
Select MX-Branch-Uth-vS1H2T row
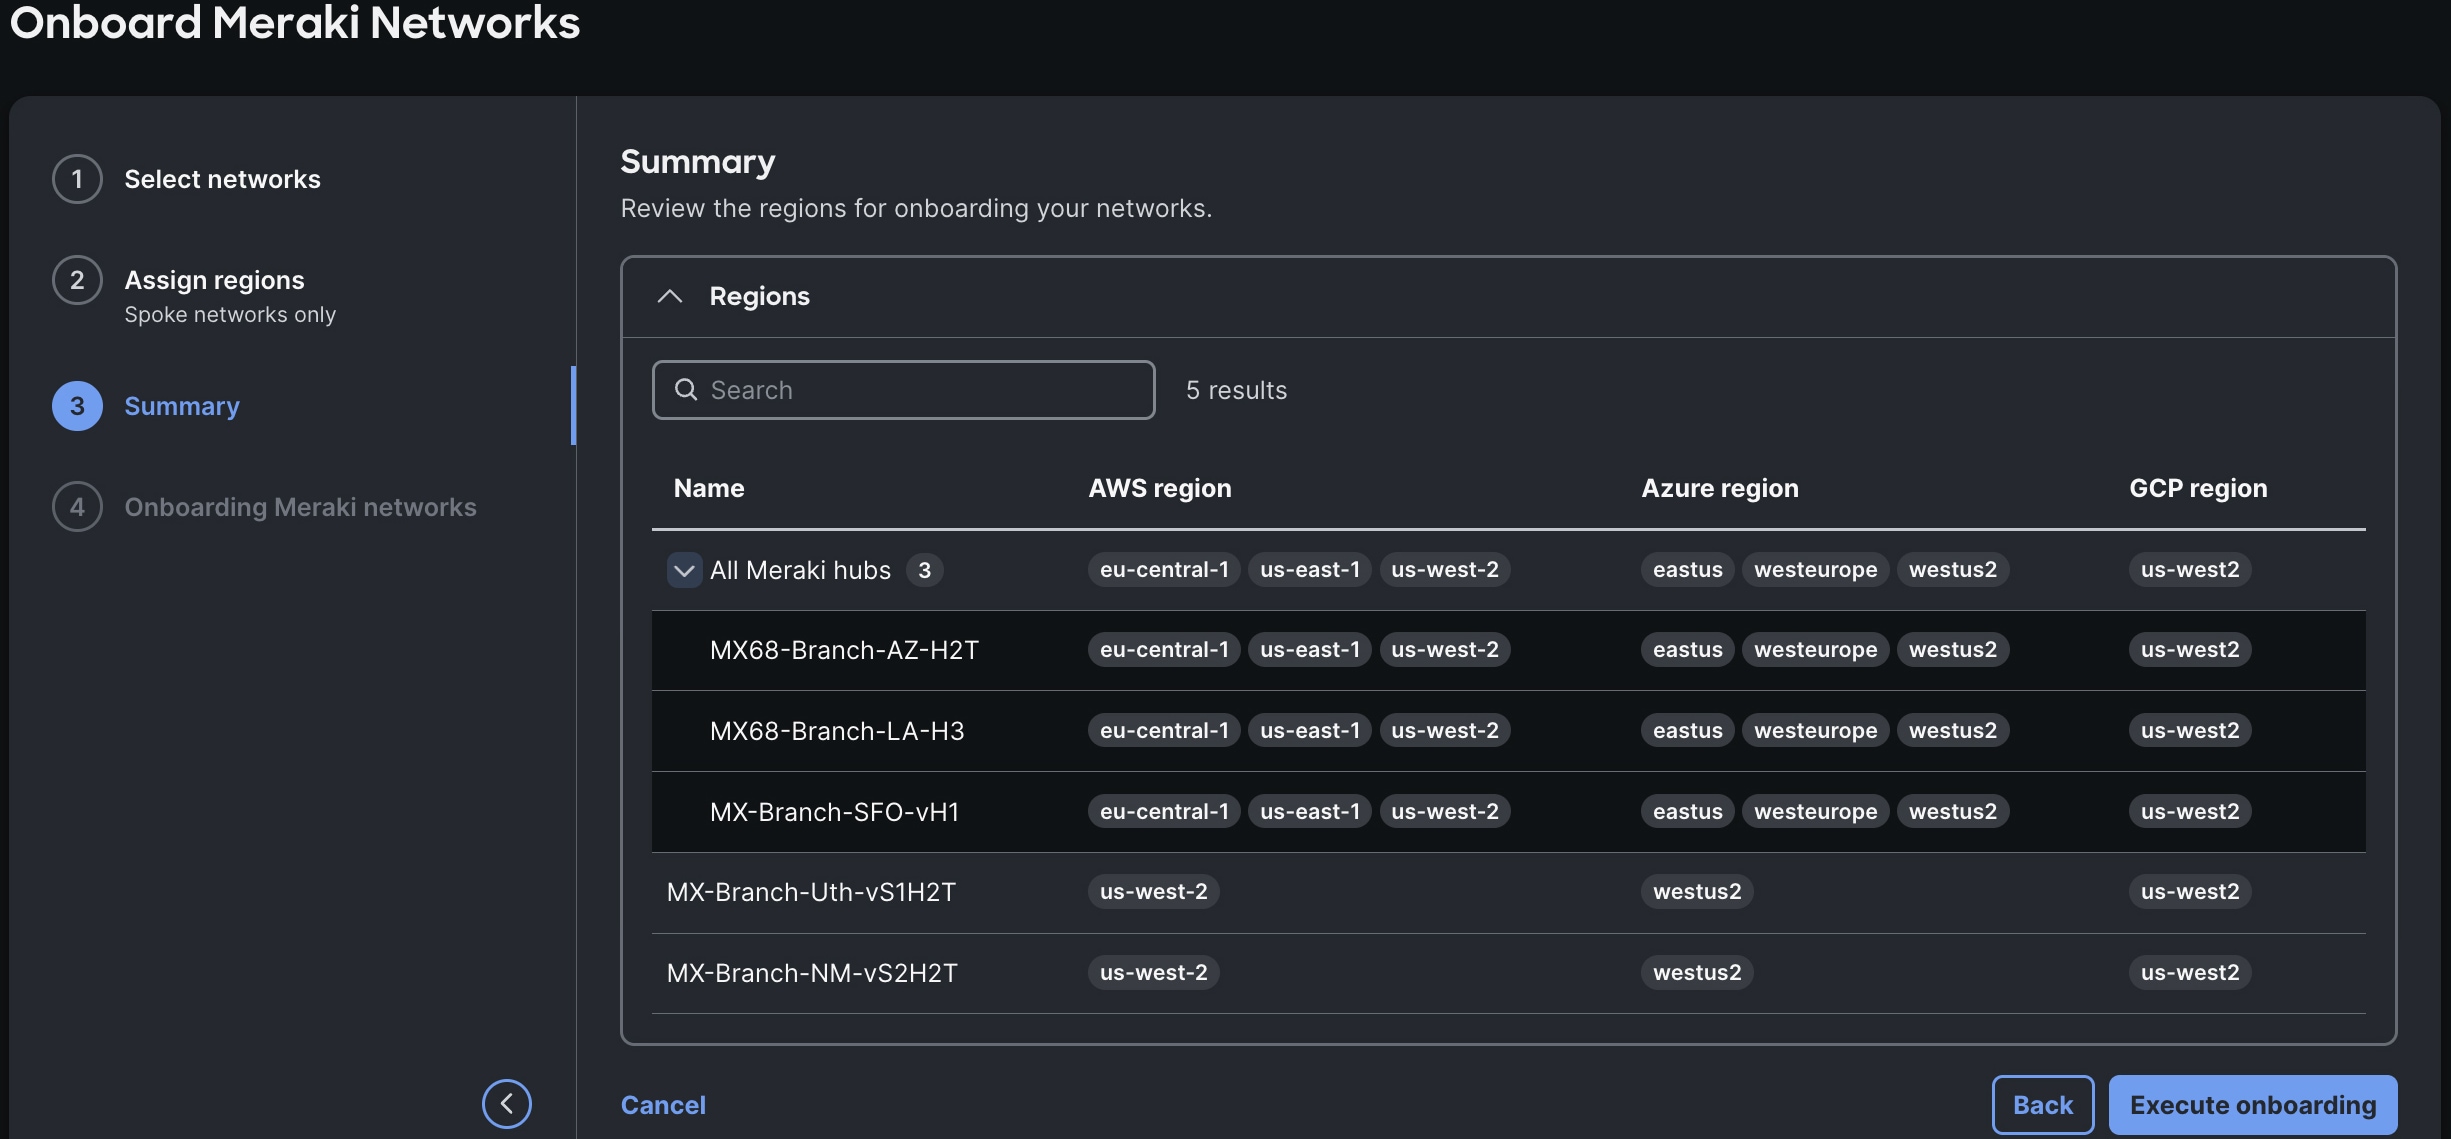(1509, 892)
